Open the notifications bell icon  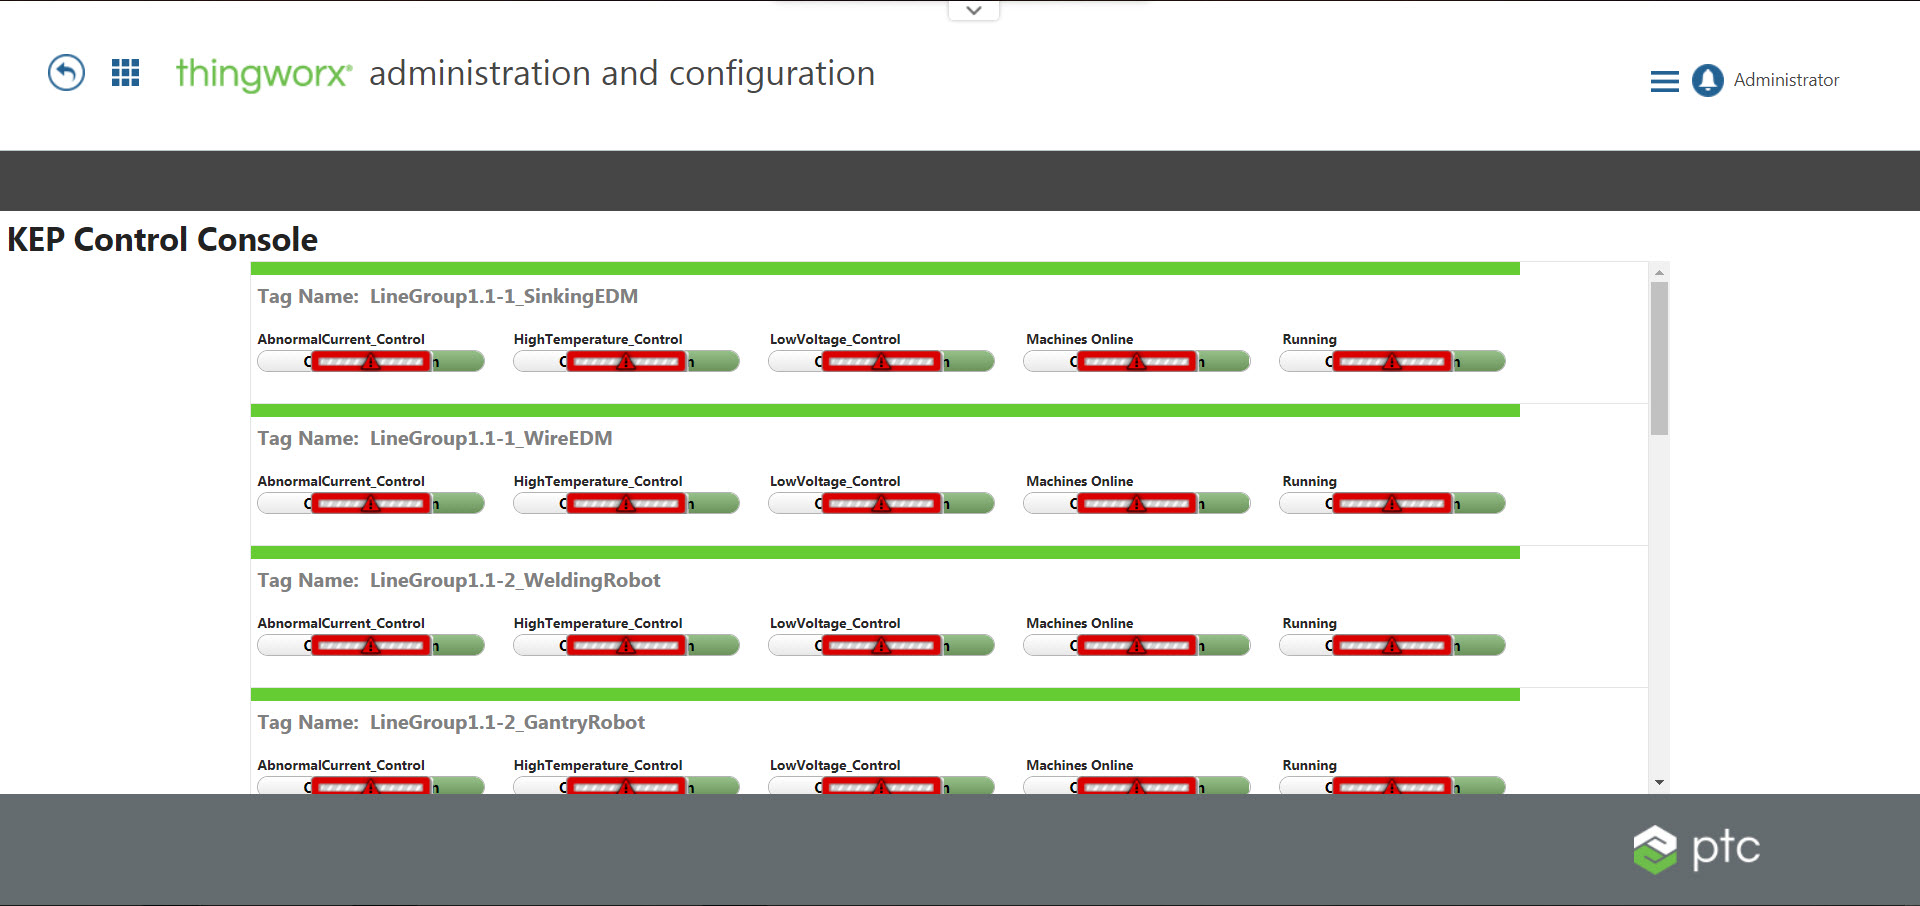click(1707, 81)
